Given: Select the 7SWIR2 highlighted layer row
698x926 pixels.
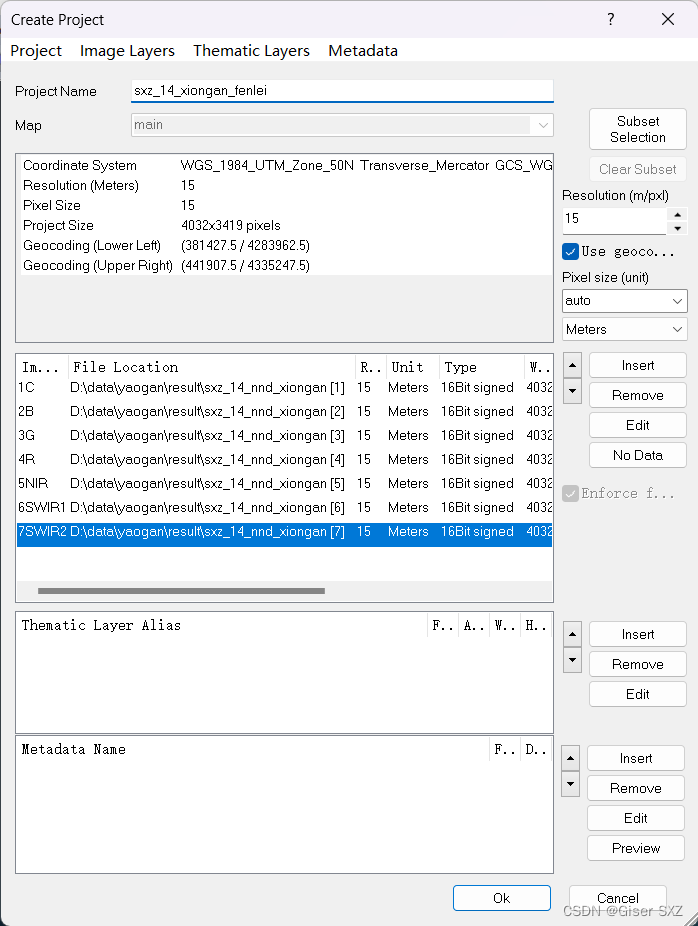Looking at the screenshot, I should [285, 532].
